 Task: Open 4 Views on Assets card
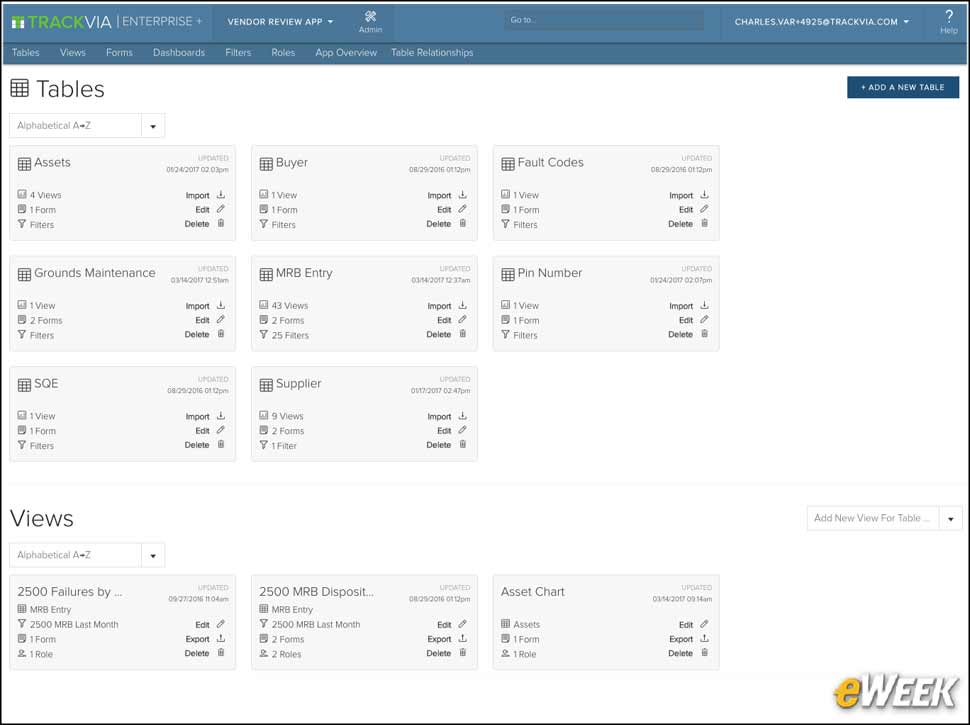tap(46, 195)
